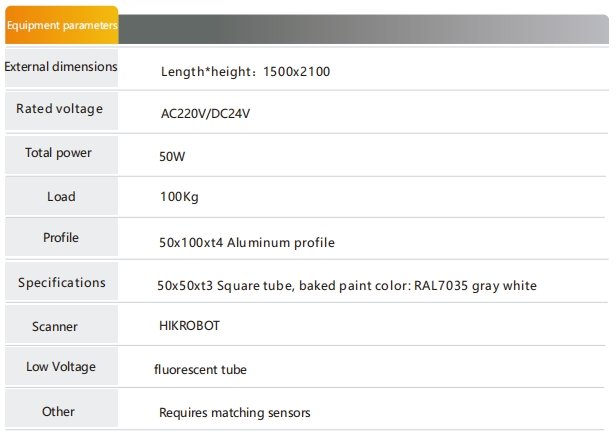Screen dimensions: 616x439
Task: Select the Profile label cell
Action: point(61,238)
